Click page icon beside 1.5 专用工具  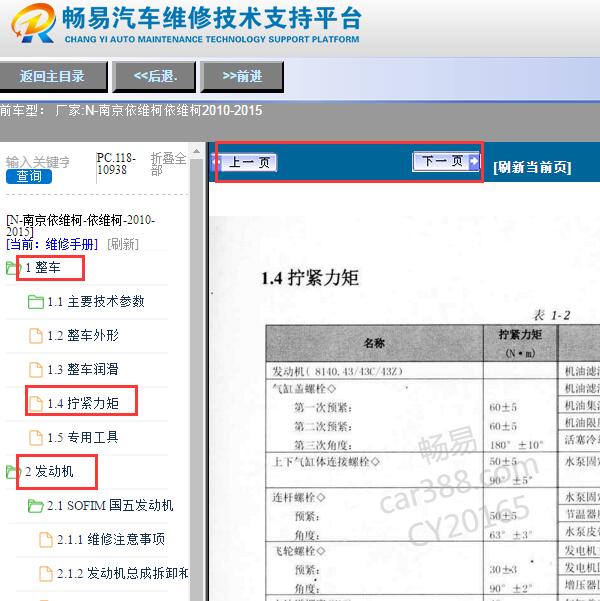36,437
